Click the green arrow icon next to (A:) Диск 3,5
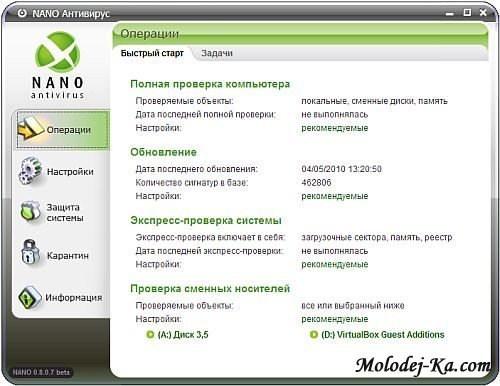The width and height of the screenshot is (500, 386). pos(150,334)
